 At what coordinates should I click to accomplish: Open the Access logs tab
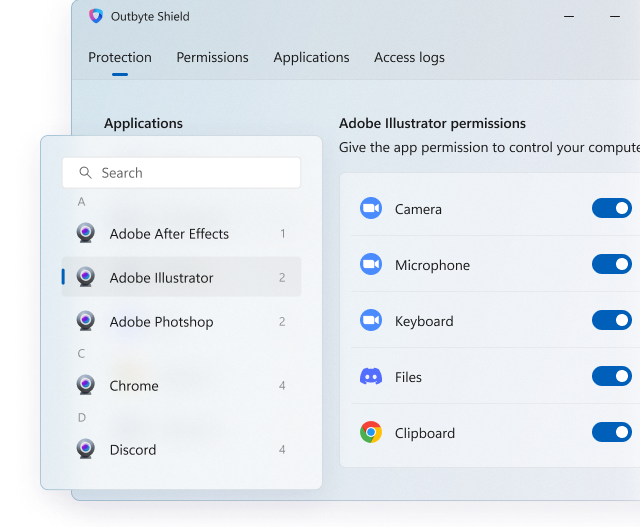409,58
